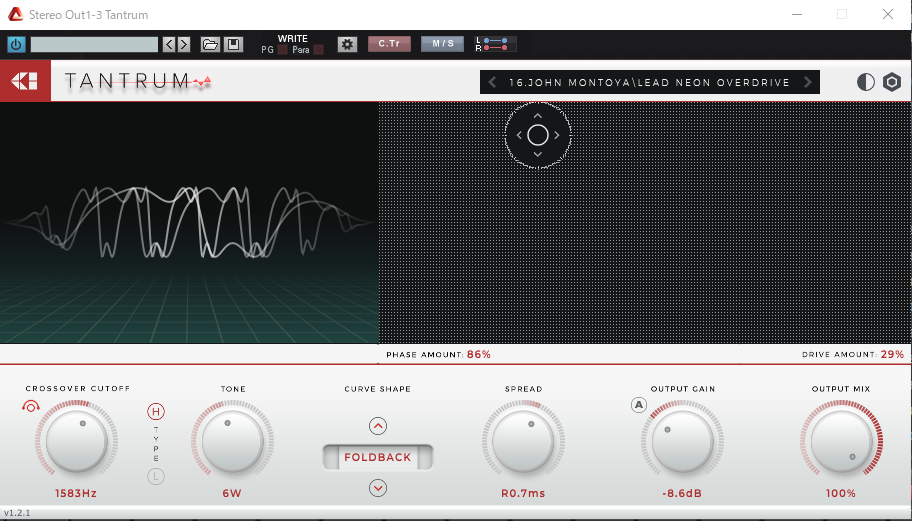Click the XY pad puck circle
Screen dimensions: 912x521
click(x=537, y=135)
